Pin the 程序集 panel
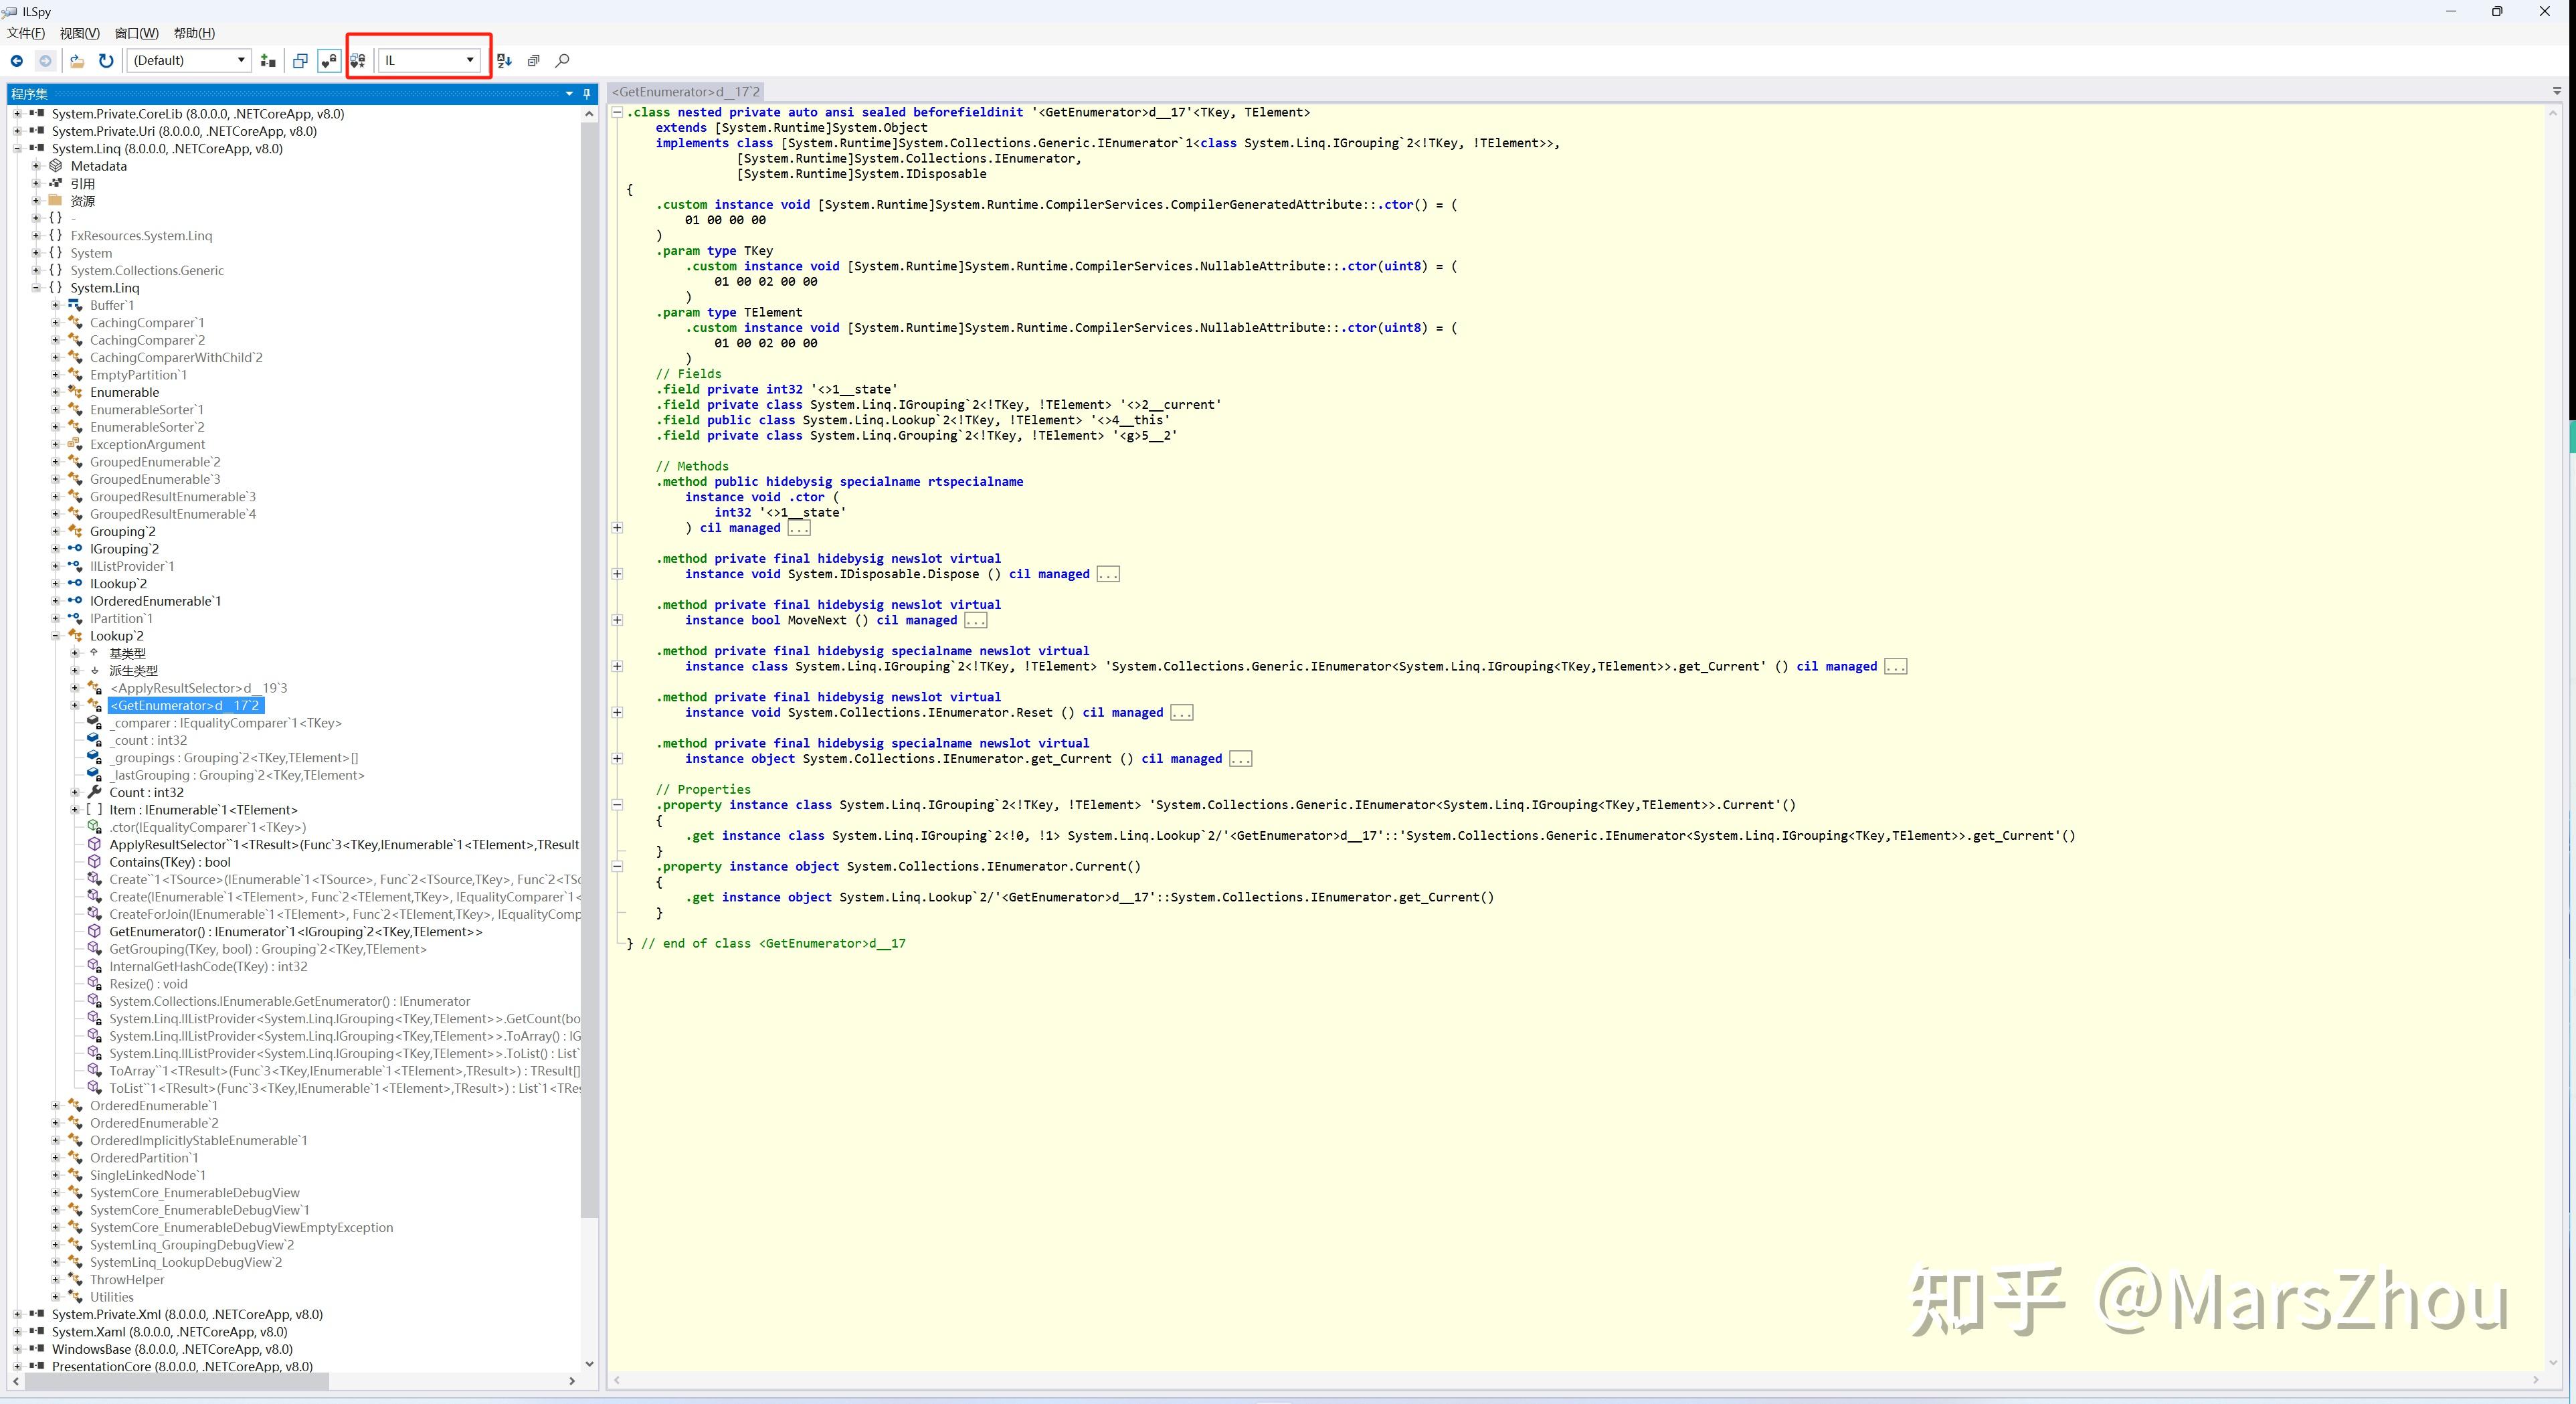The width and height of the screenshot is (2576, 1404). [x=587, y=94]
